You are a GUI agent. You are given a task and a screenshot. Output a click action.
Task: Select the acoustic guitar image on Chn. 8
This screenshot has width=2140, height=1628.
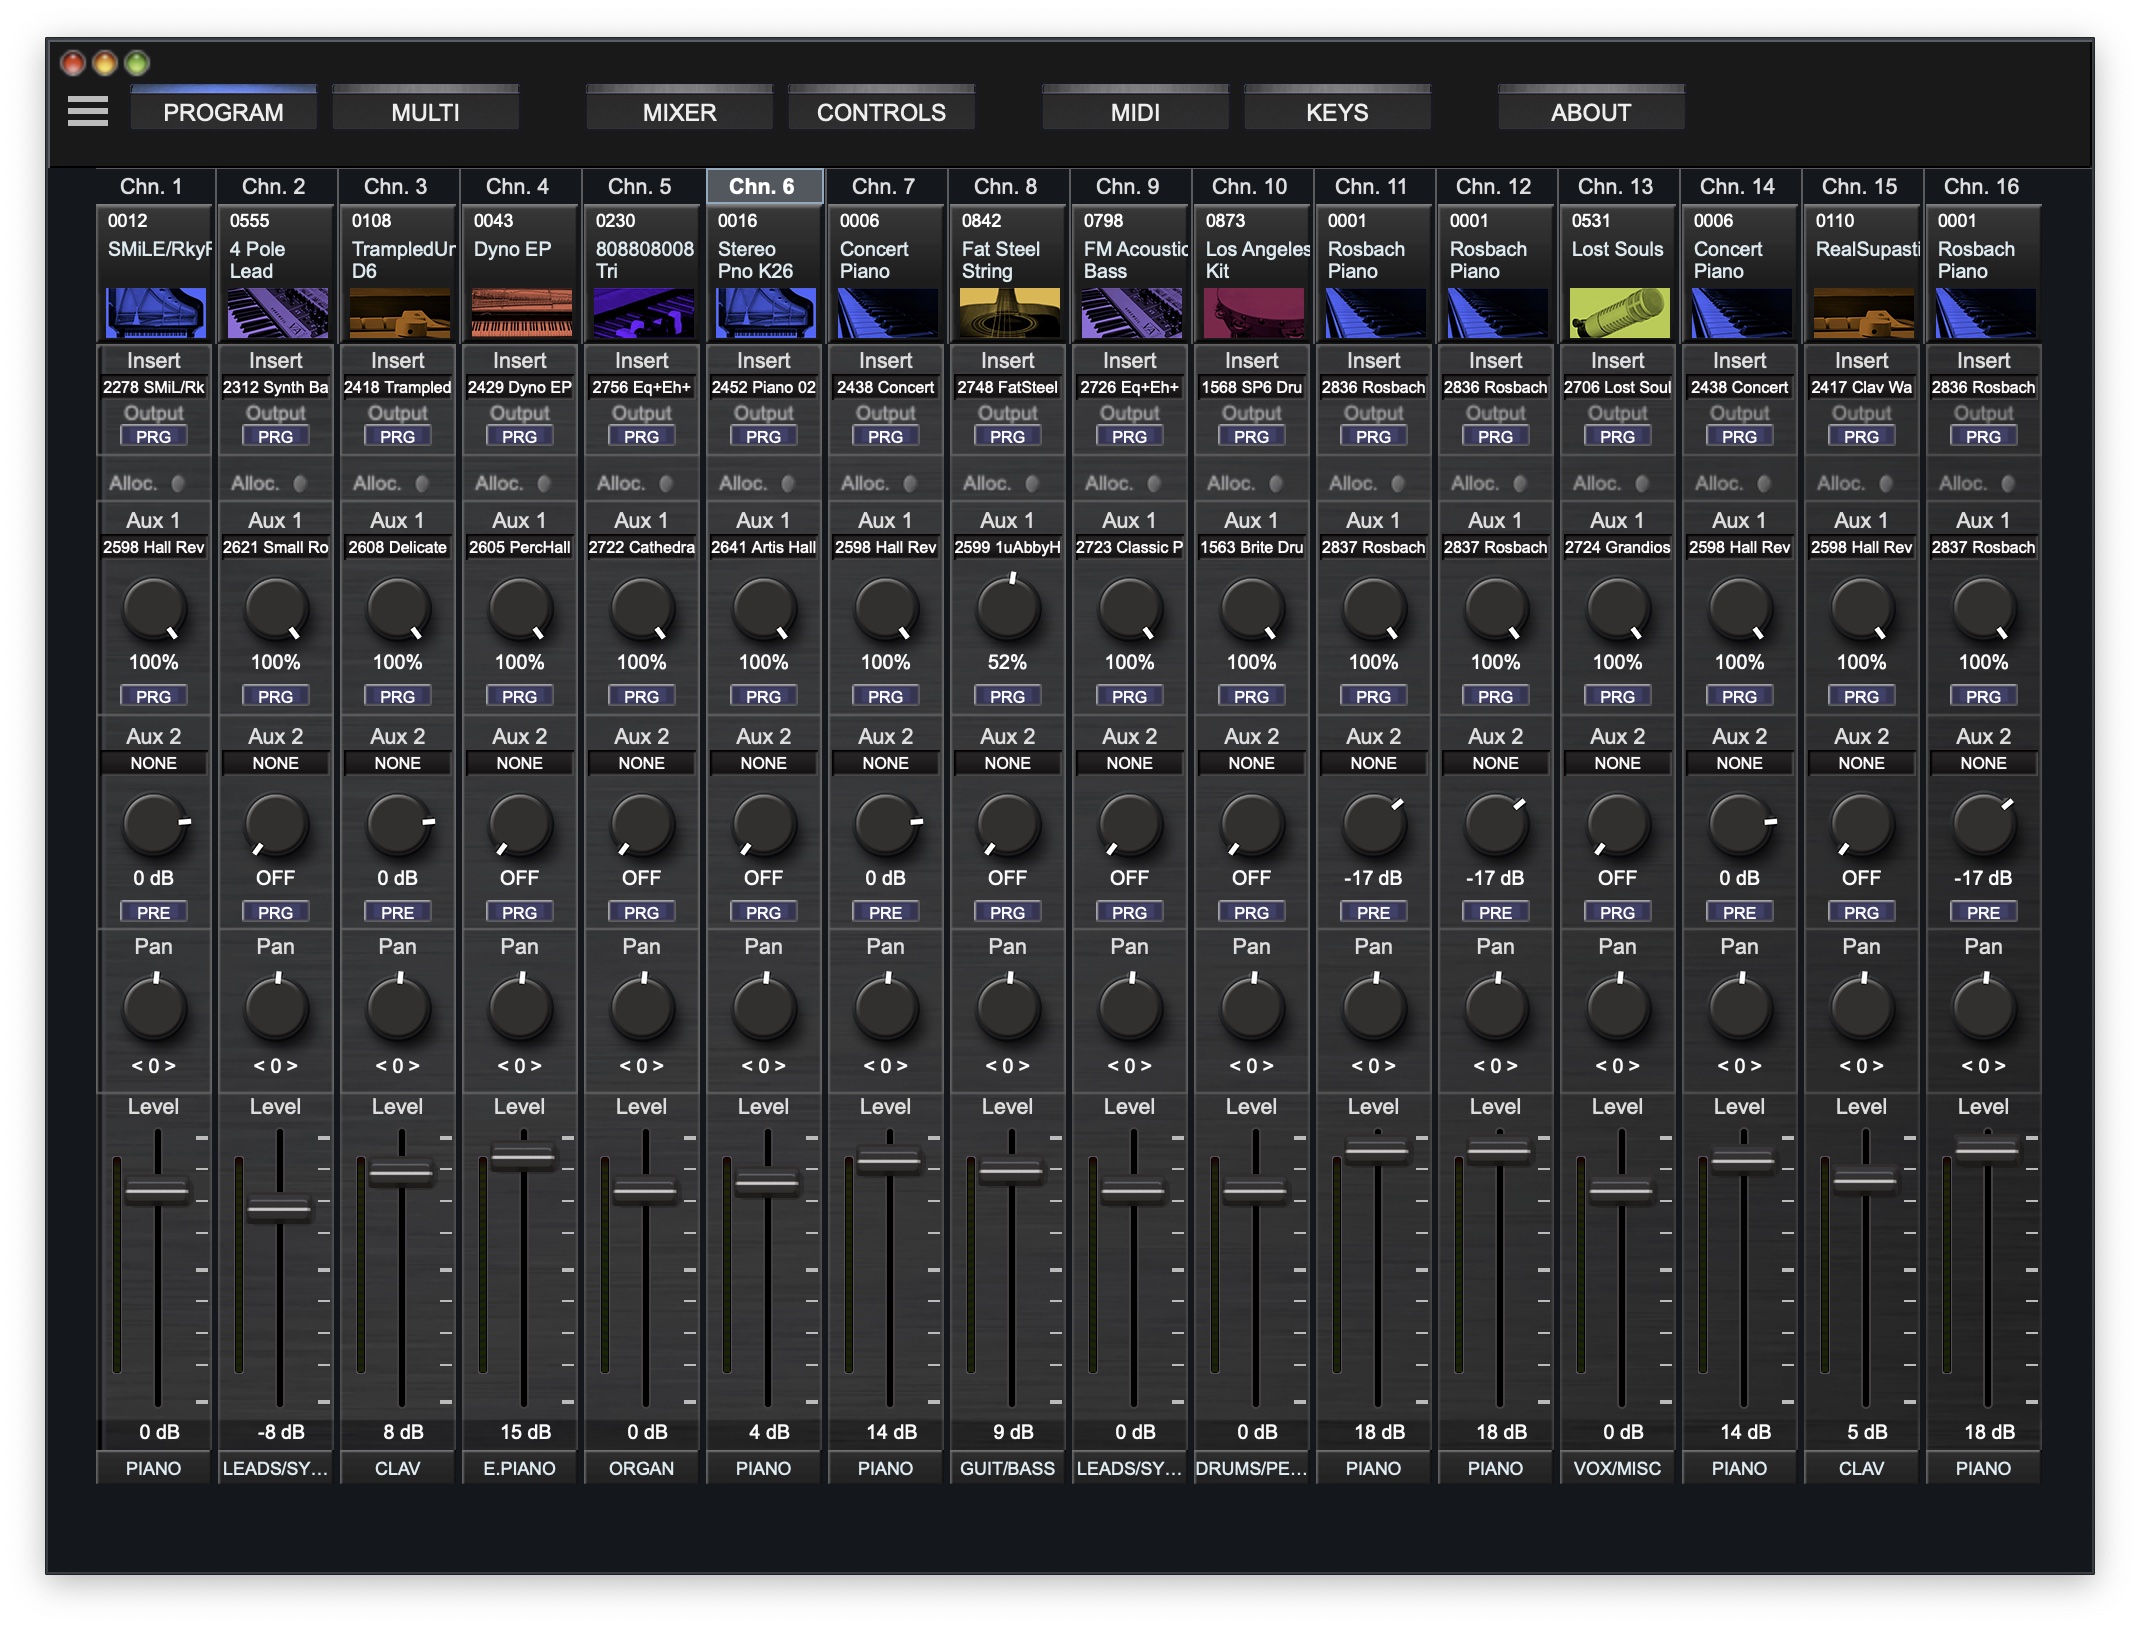click(x=1008, y=313)
